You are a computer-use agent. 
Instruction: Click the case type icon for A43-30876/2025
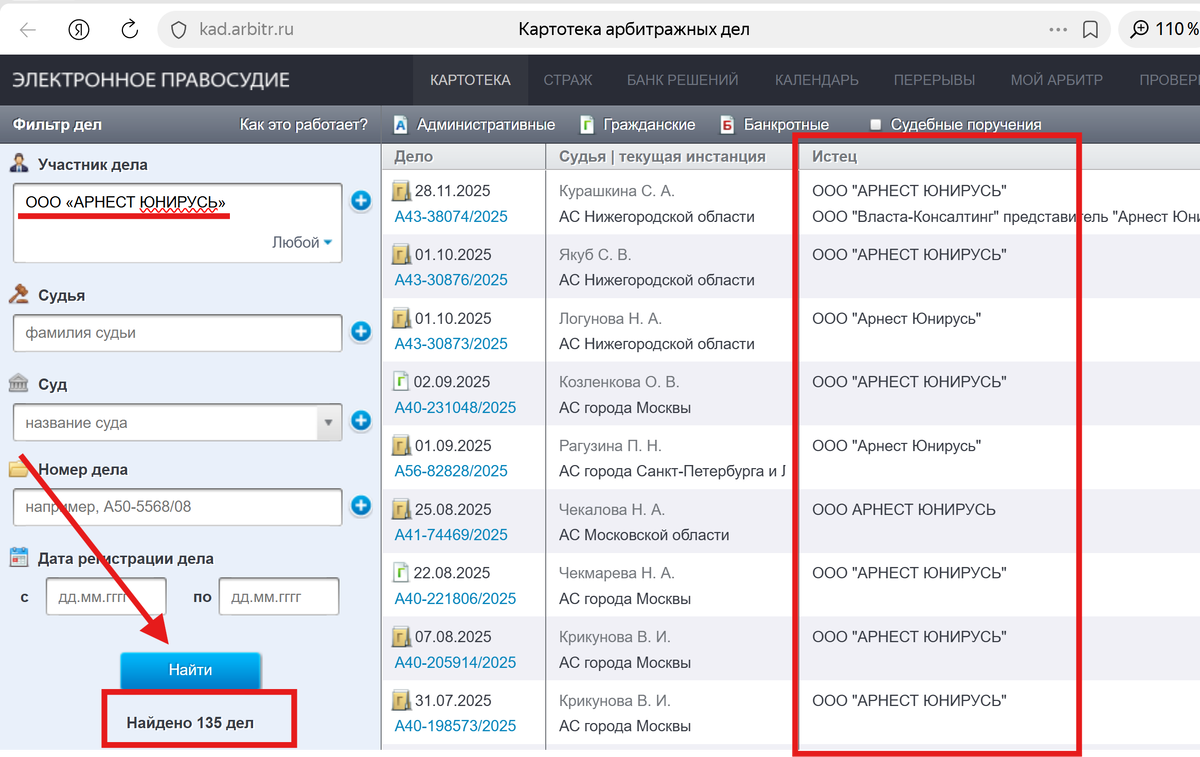tap(401, 254)
